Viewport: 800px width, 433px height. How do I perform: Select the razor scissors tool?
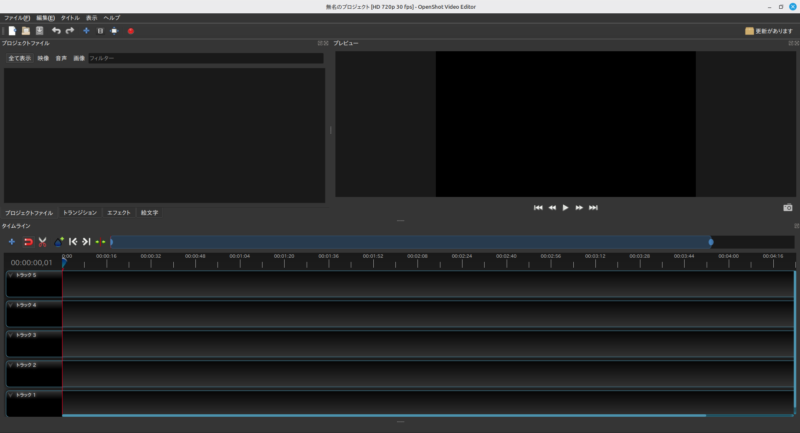[43, 242]
